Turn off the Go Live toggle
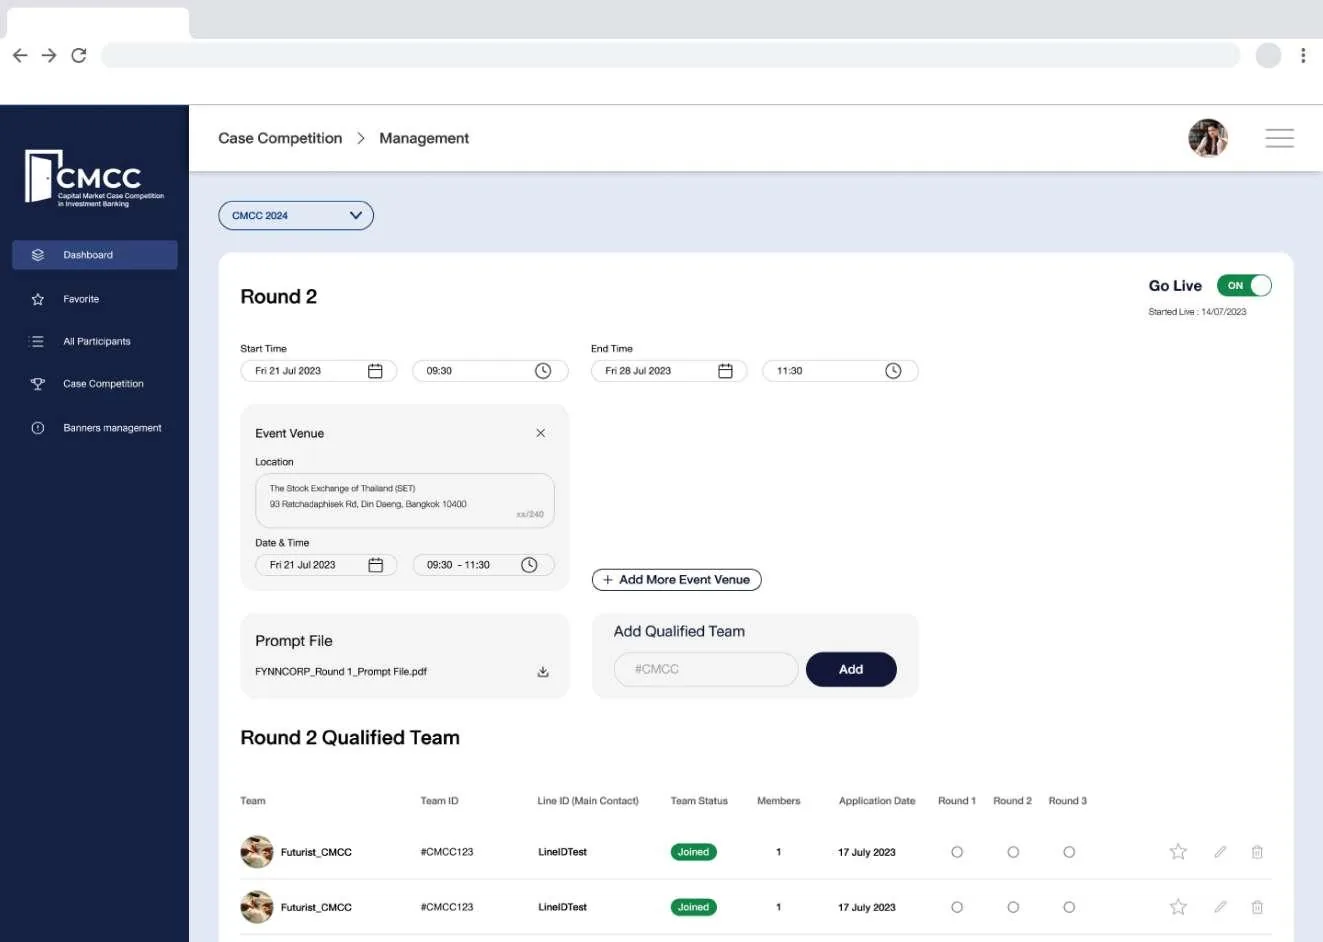 1244,285
